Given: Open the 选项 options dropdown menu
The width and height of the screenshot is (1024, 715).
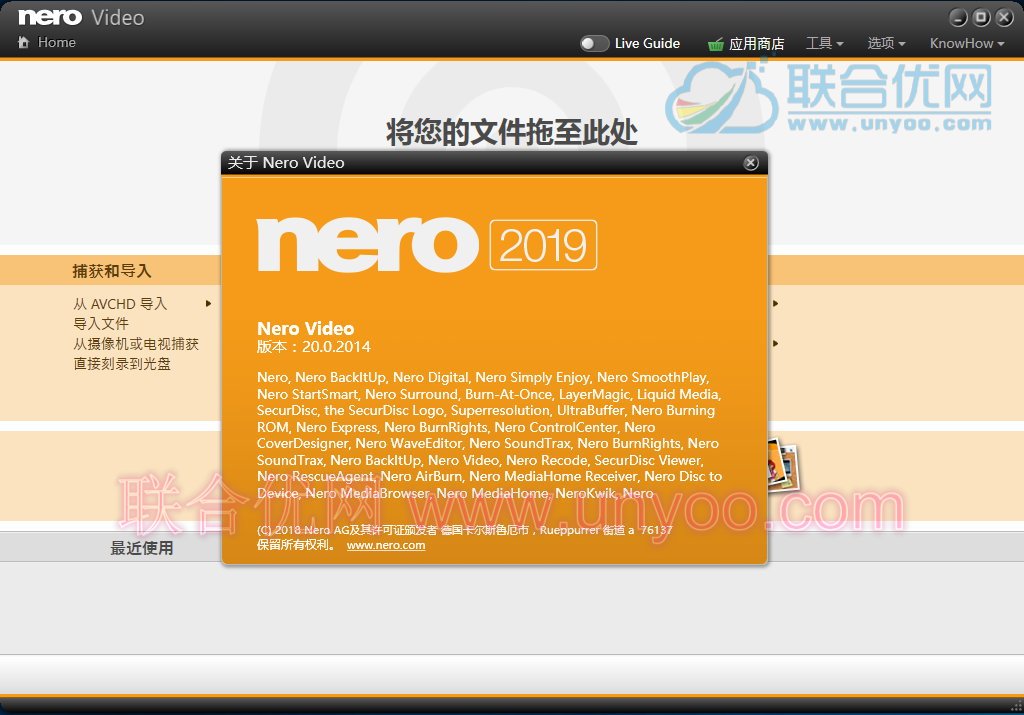Looking at the screenshot, I should (x=886, y=43).
